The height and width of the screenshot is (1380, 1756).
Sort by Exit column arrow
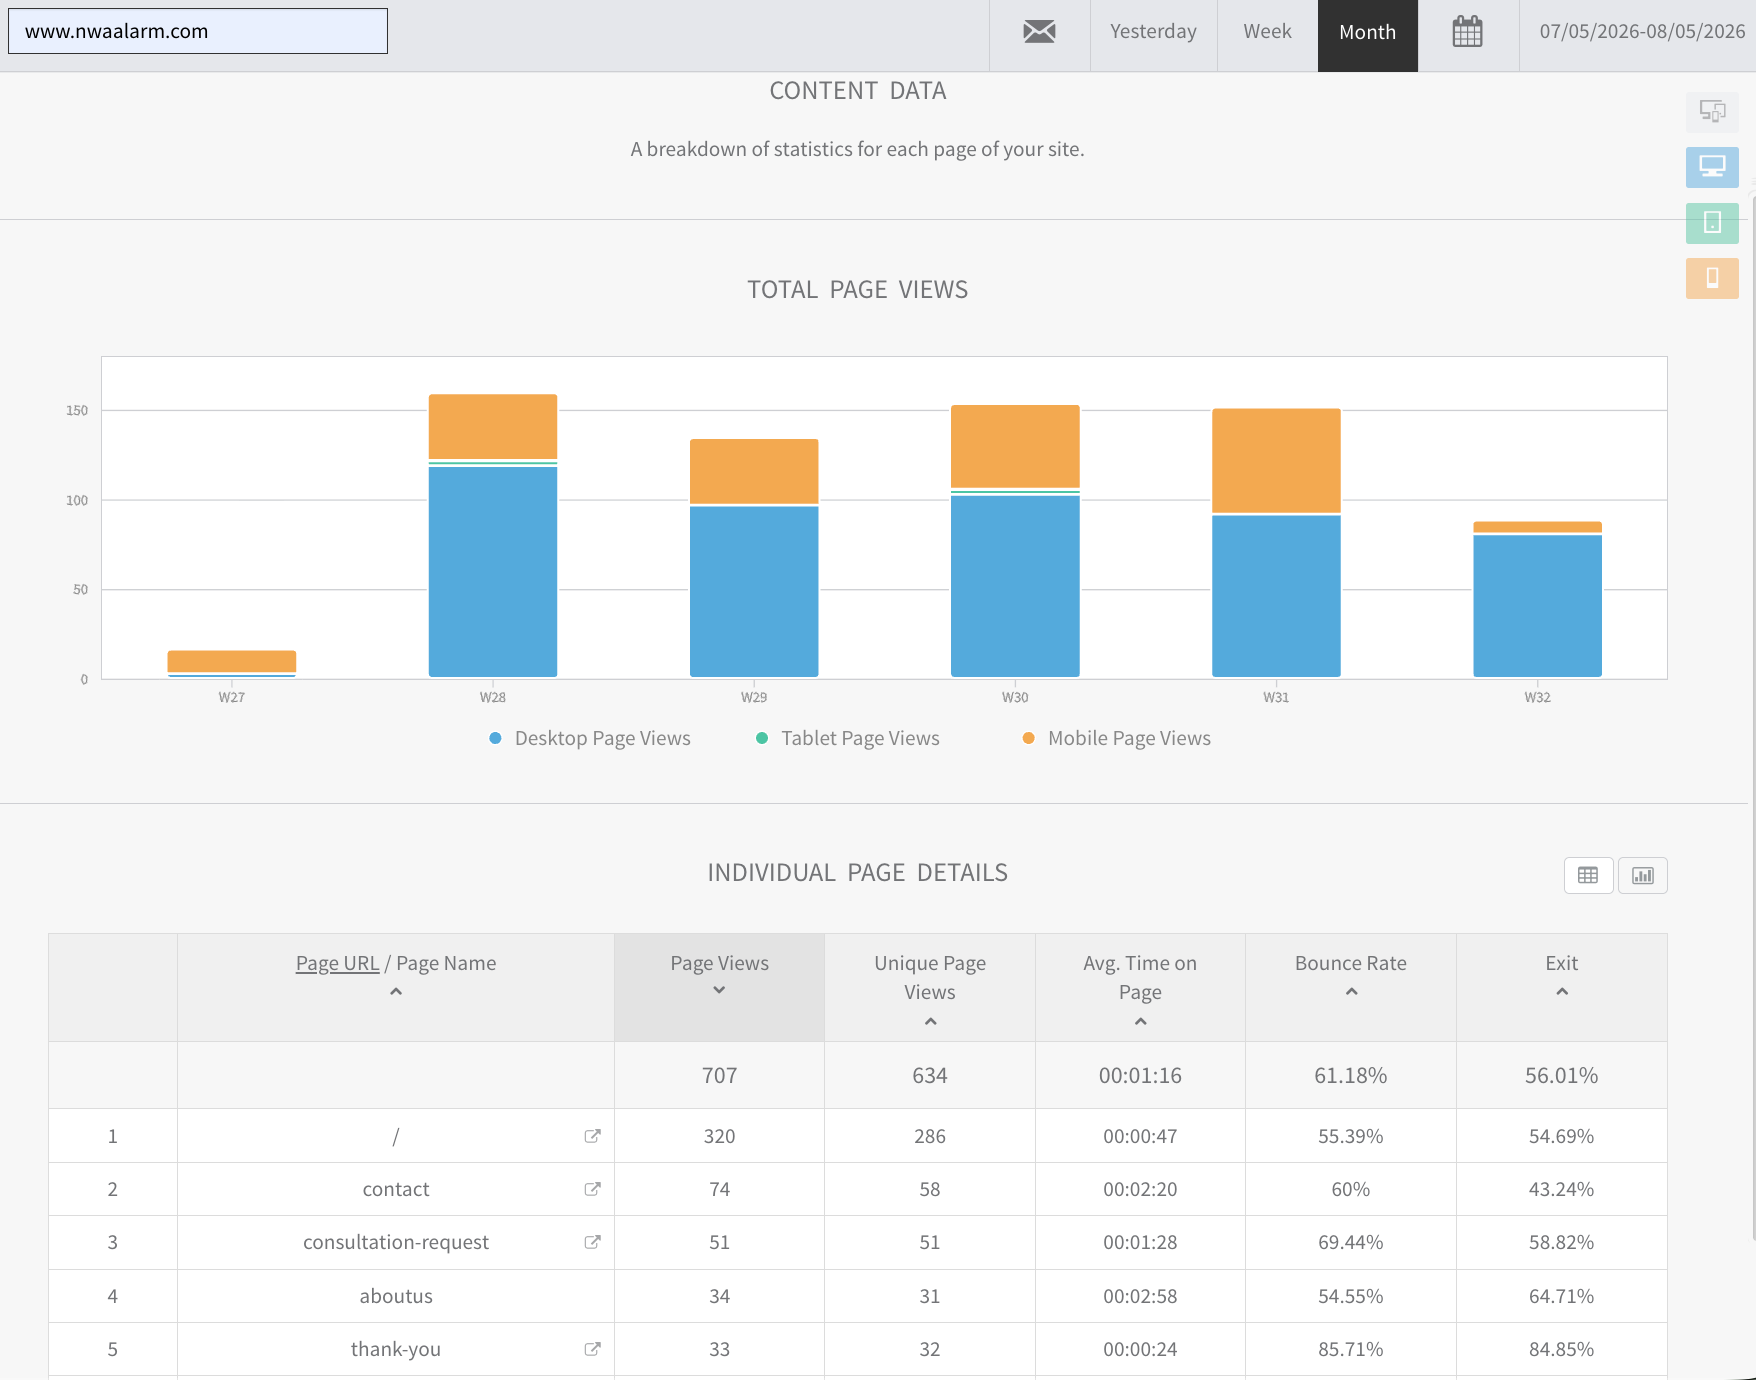[x=1562, y=992]
